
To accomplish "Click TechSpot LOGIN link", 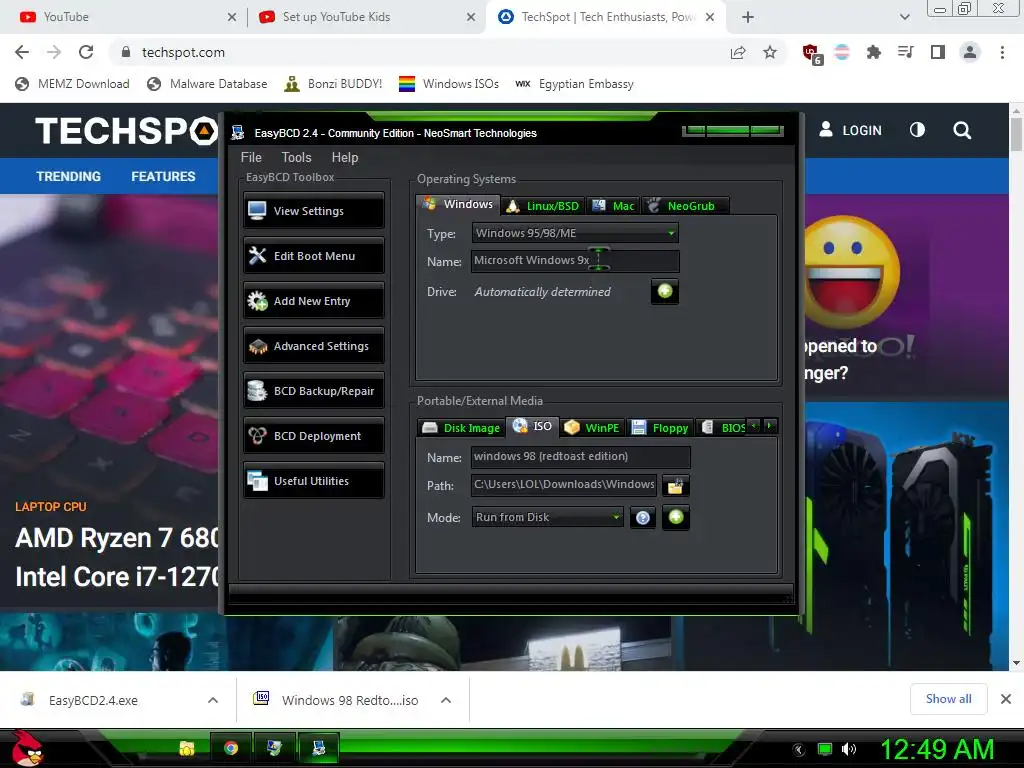I will coord(850,130).
